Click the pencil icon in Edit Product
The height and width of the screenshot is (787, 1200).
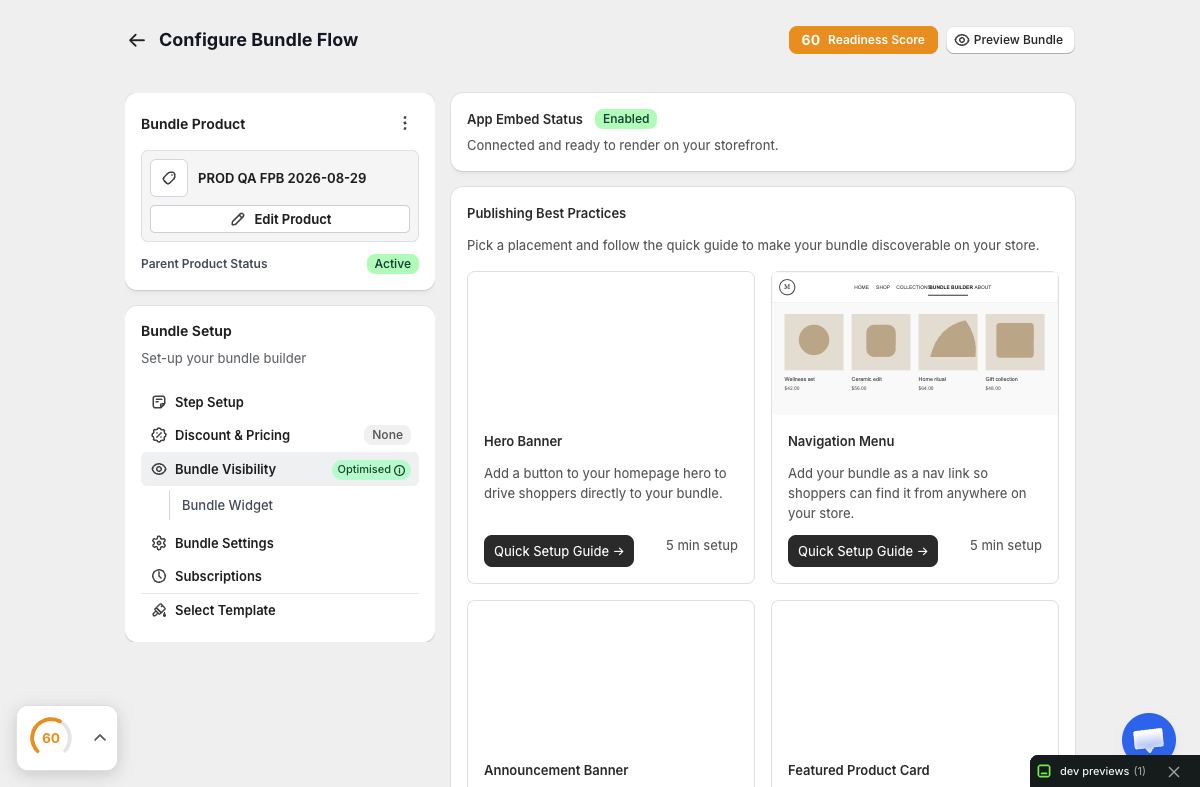point(238,219)
